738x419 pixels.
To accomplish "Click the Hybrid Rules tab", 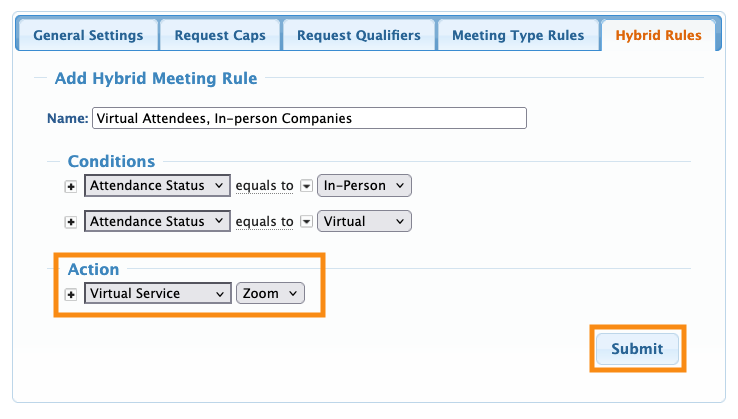I will click(658, 36).
